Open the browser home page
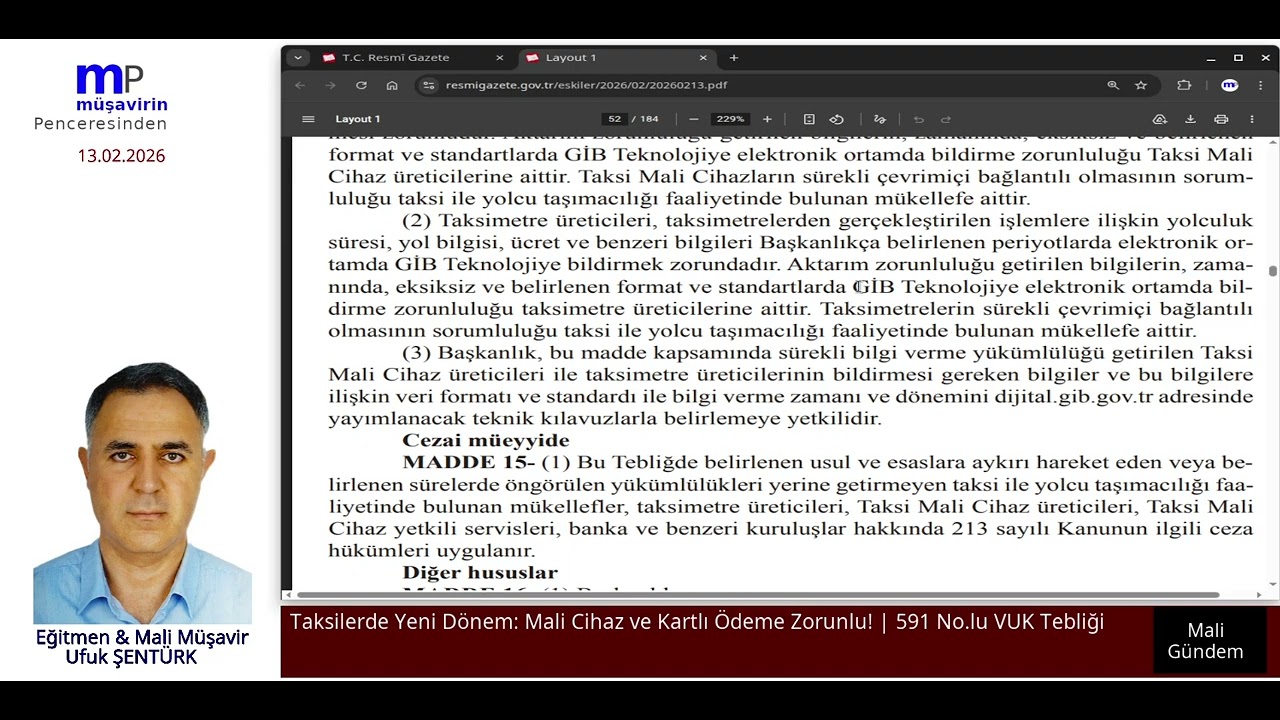 click(392, 86)
